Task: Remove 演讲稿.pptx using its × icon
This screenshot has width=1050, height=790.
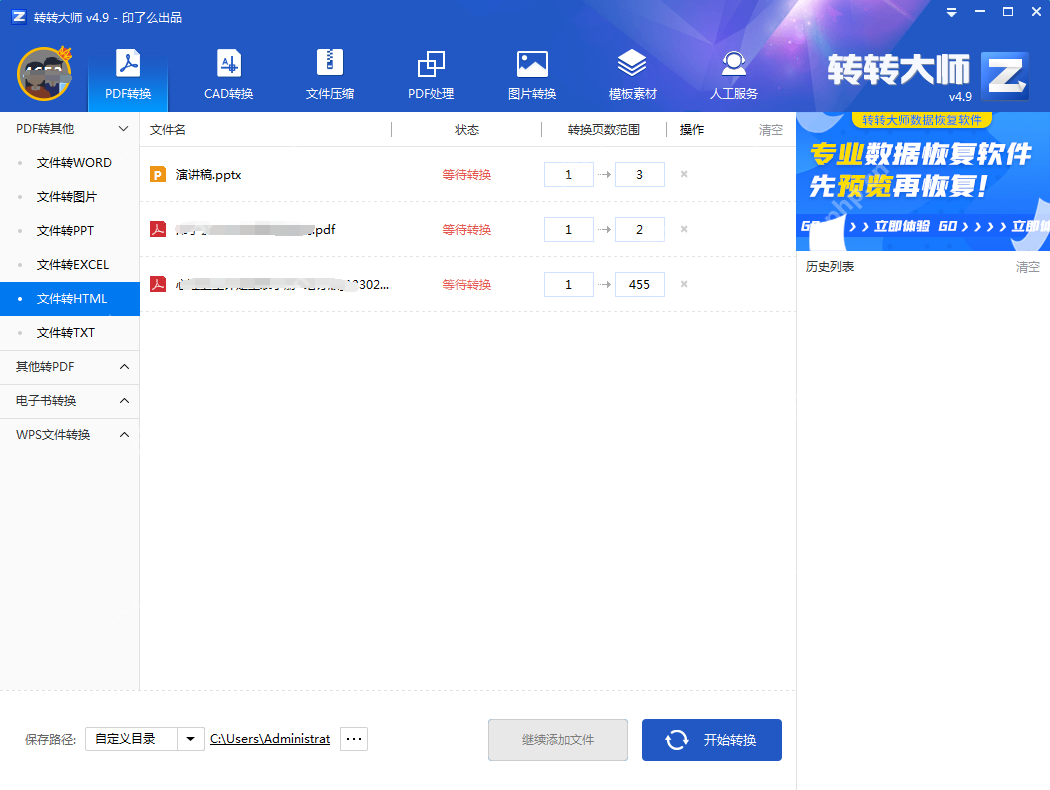Action: tap(684, 173)
